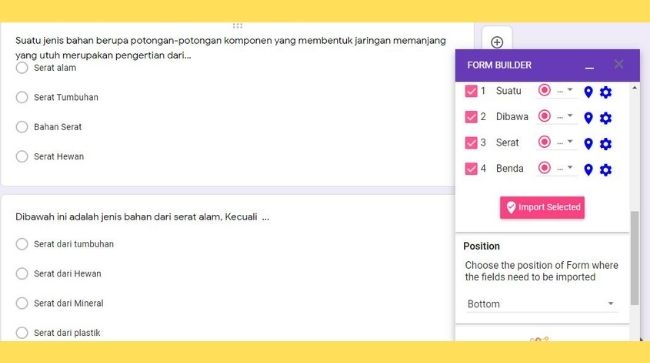
Task: Uncheck the checkbox for item 1 Suatu
Action: 471,91
